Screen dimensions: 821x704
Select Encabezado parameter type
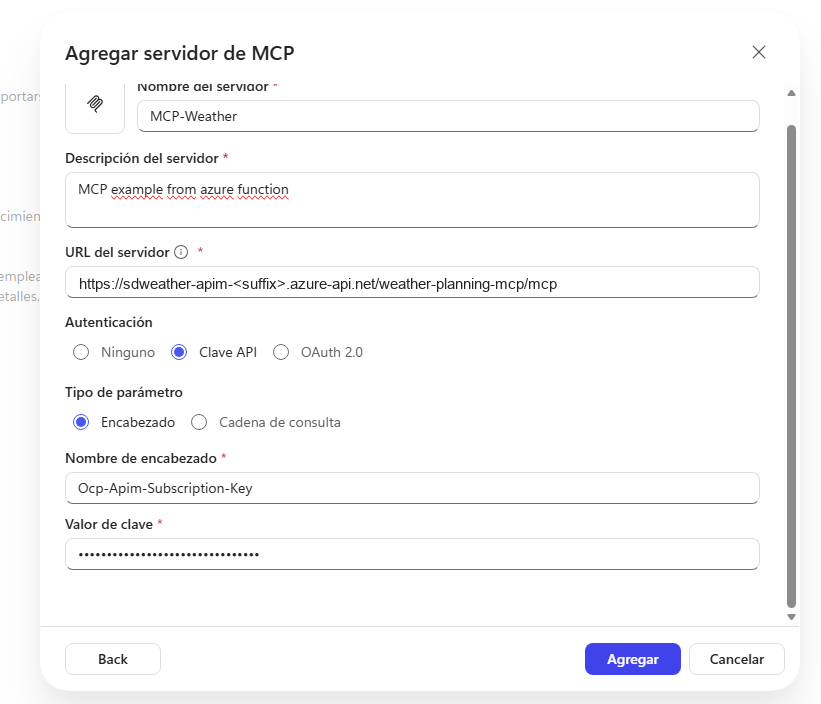[x=81, y=422]
